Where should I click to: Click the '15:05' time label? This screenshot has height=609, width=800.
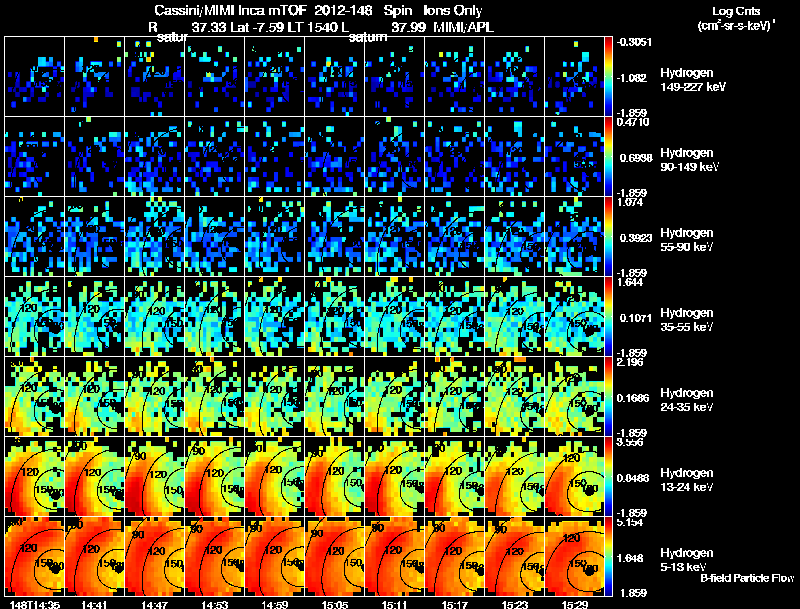tap(335, 604)
